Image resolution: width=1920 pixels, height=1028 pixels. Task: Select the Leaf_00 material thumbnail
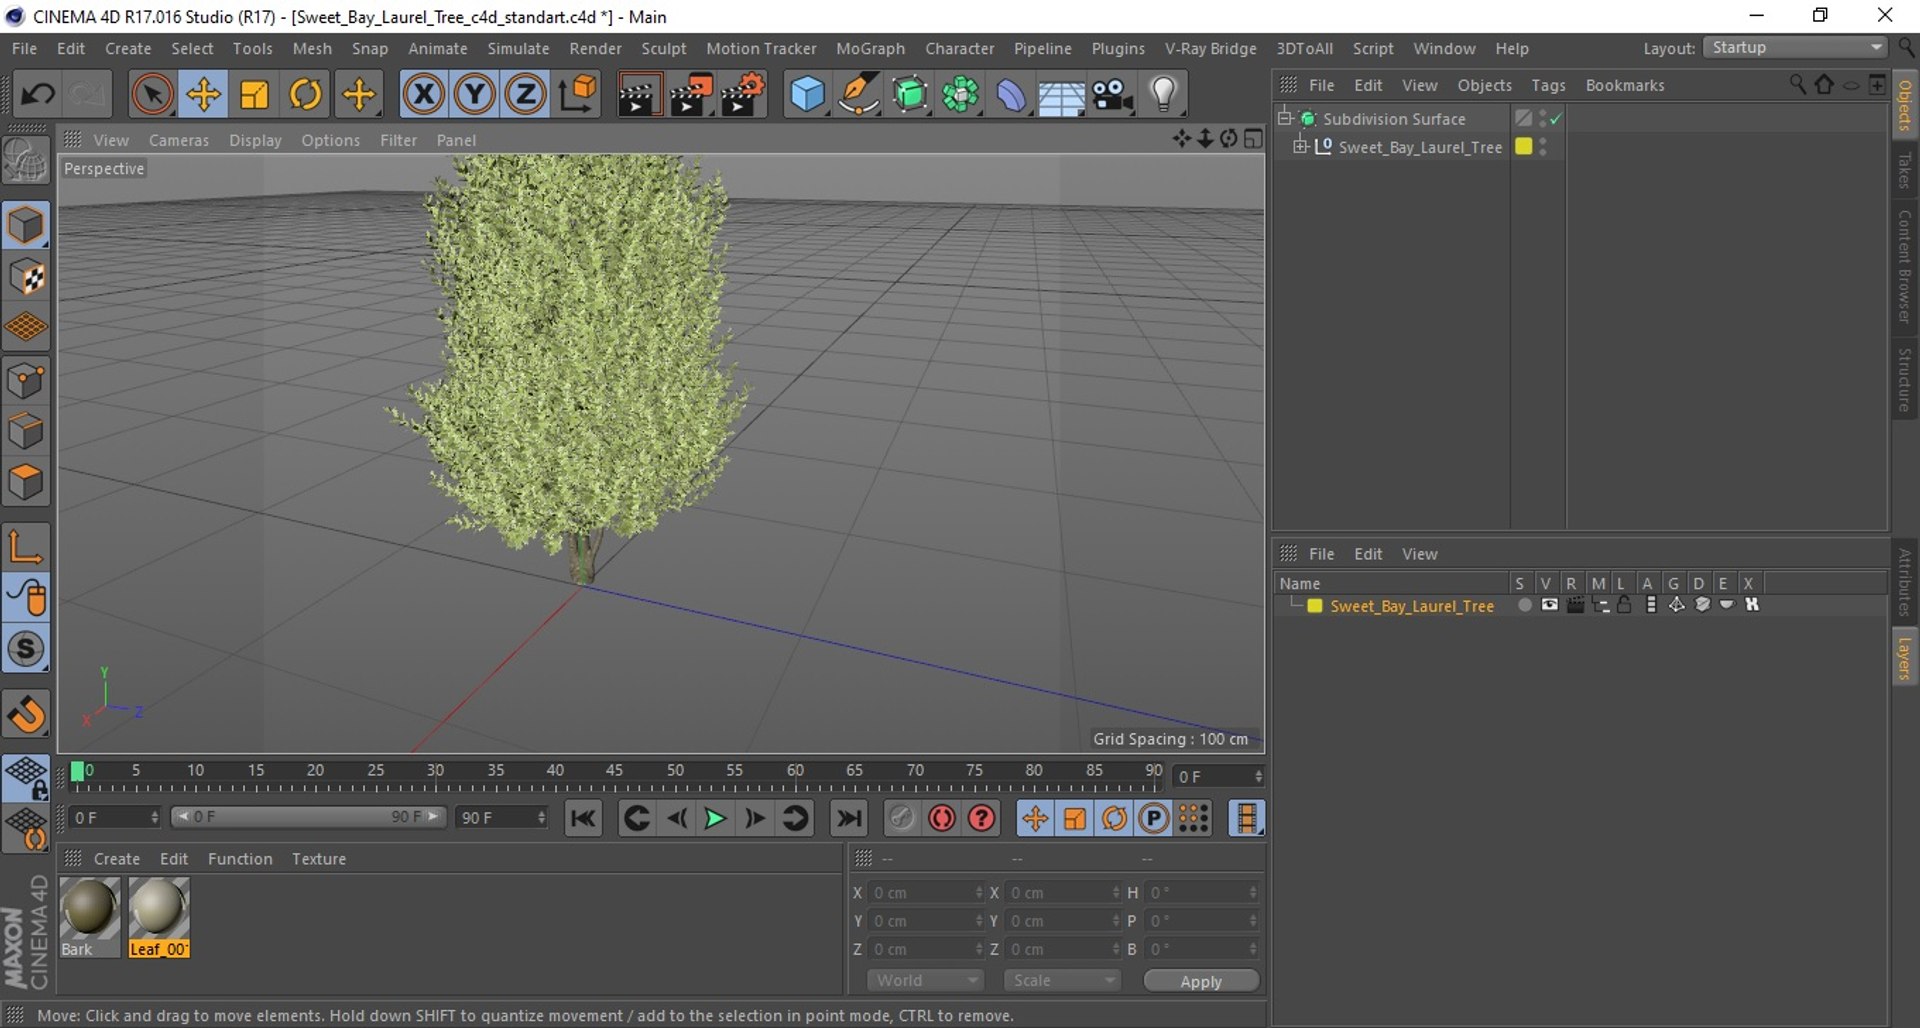(158, 917)
